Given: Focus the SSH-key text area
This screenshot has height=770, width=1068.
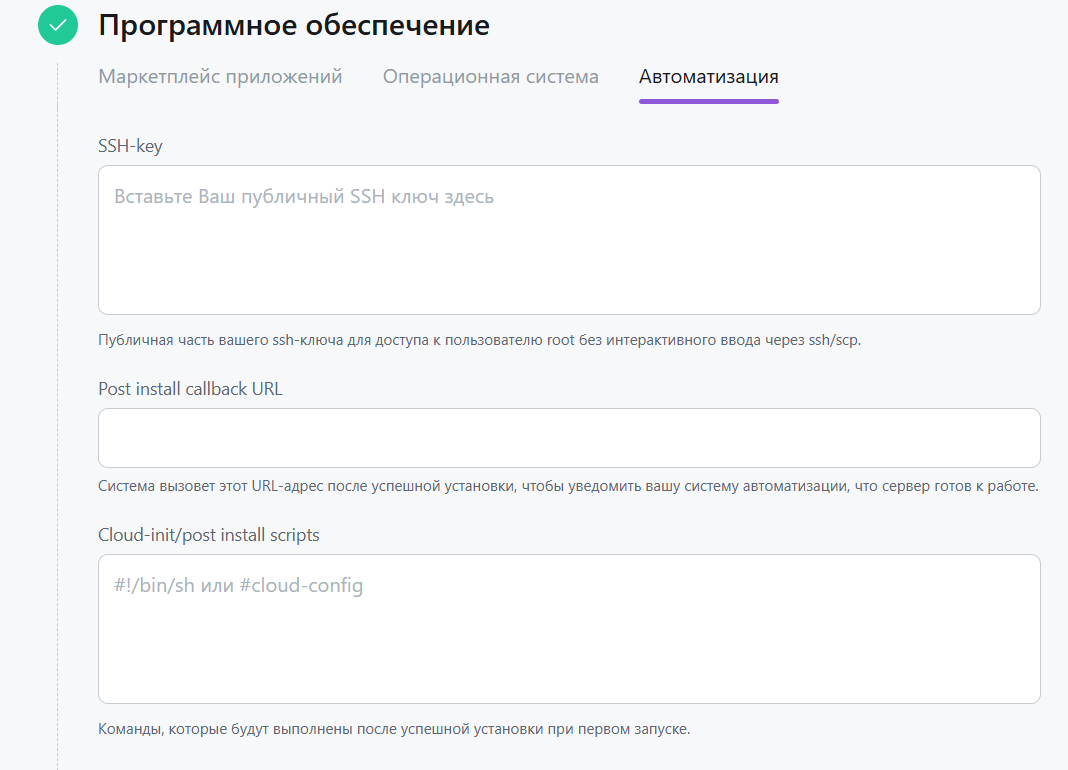Looking at the screenshot, I should (568, 240).
